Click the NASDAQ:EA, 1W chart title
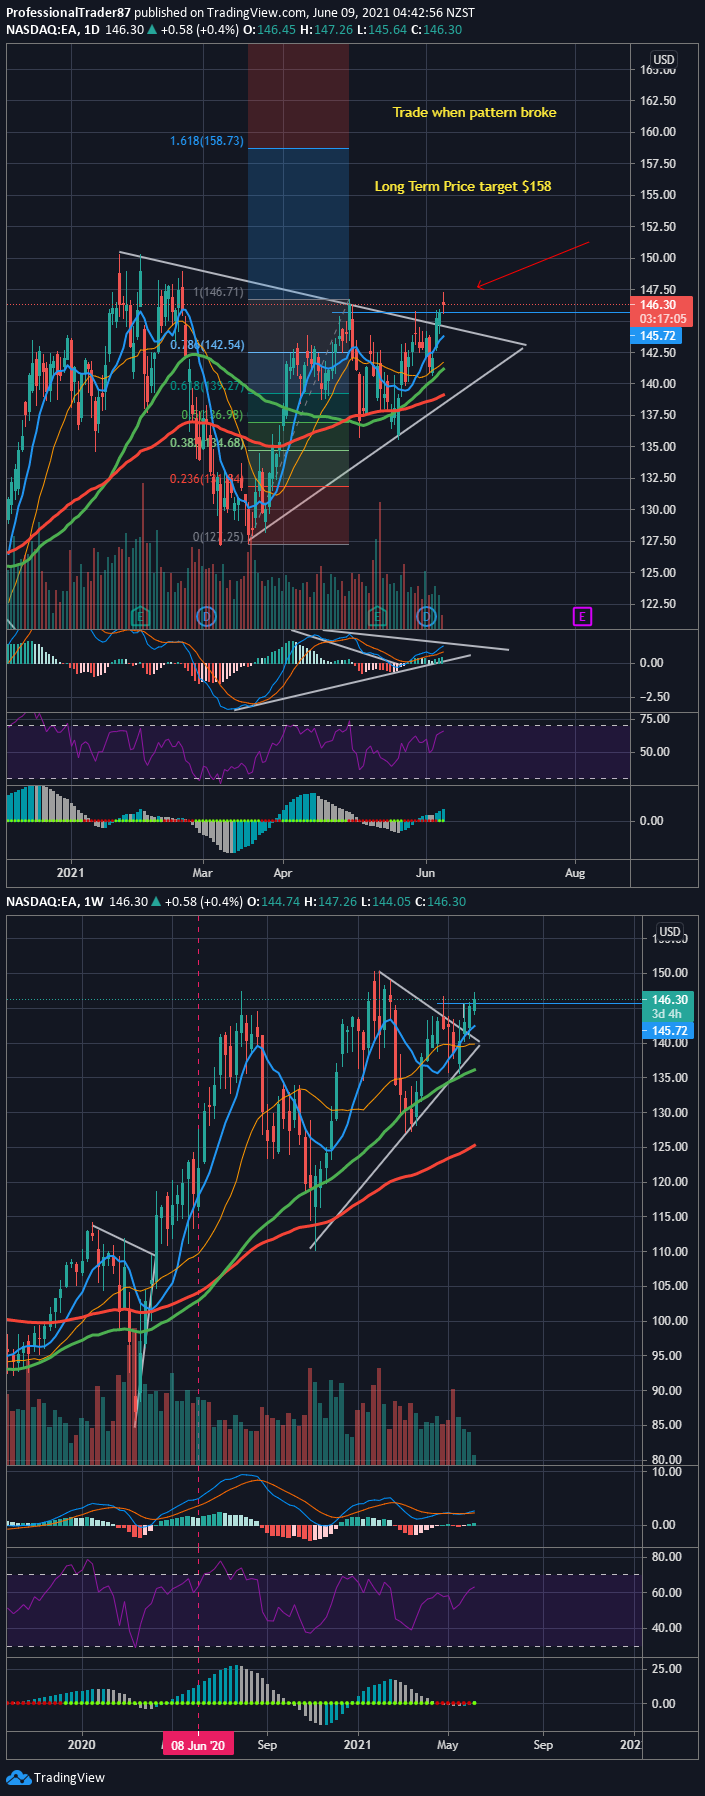This screenshot has height=1796, width=705. 56,902
